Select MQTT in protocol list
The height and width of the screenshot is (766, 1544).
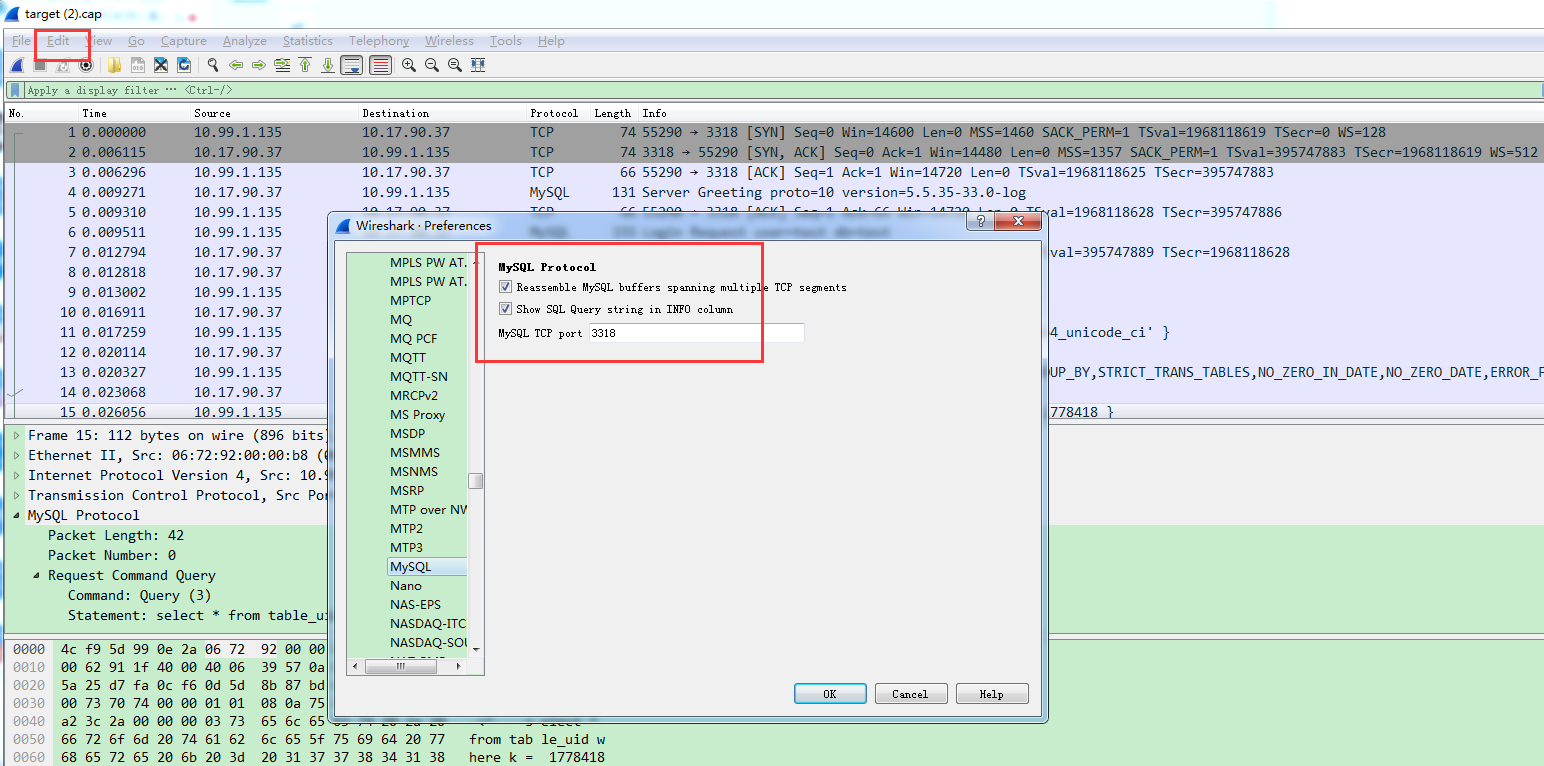pyautogui.click(x=407, y=357)
